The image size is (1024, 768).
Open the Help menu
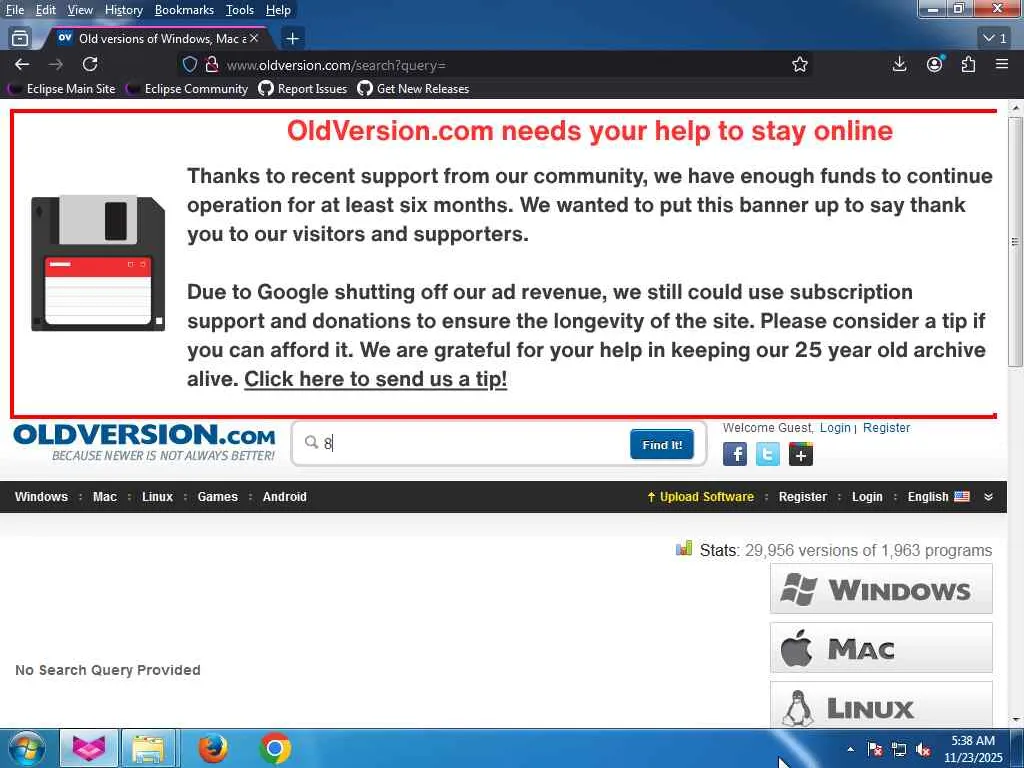coord(278,10)
